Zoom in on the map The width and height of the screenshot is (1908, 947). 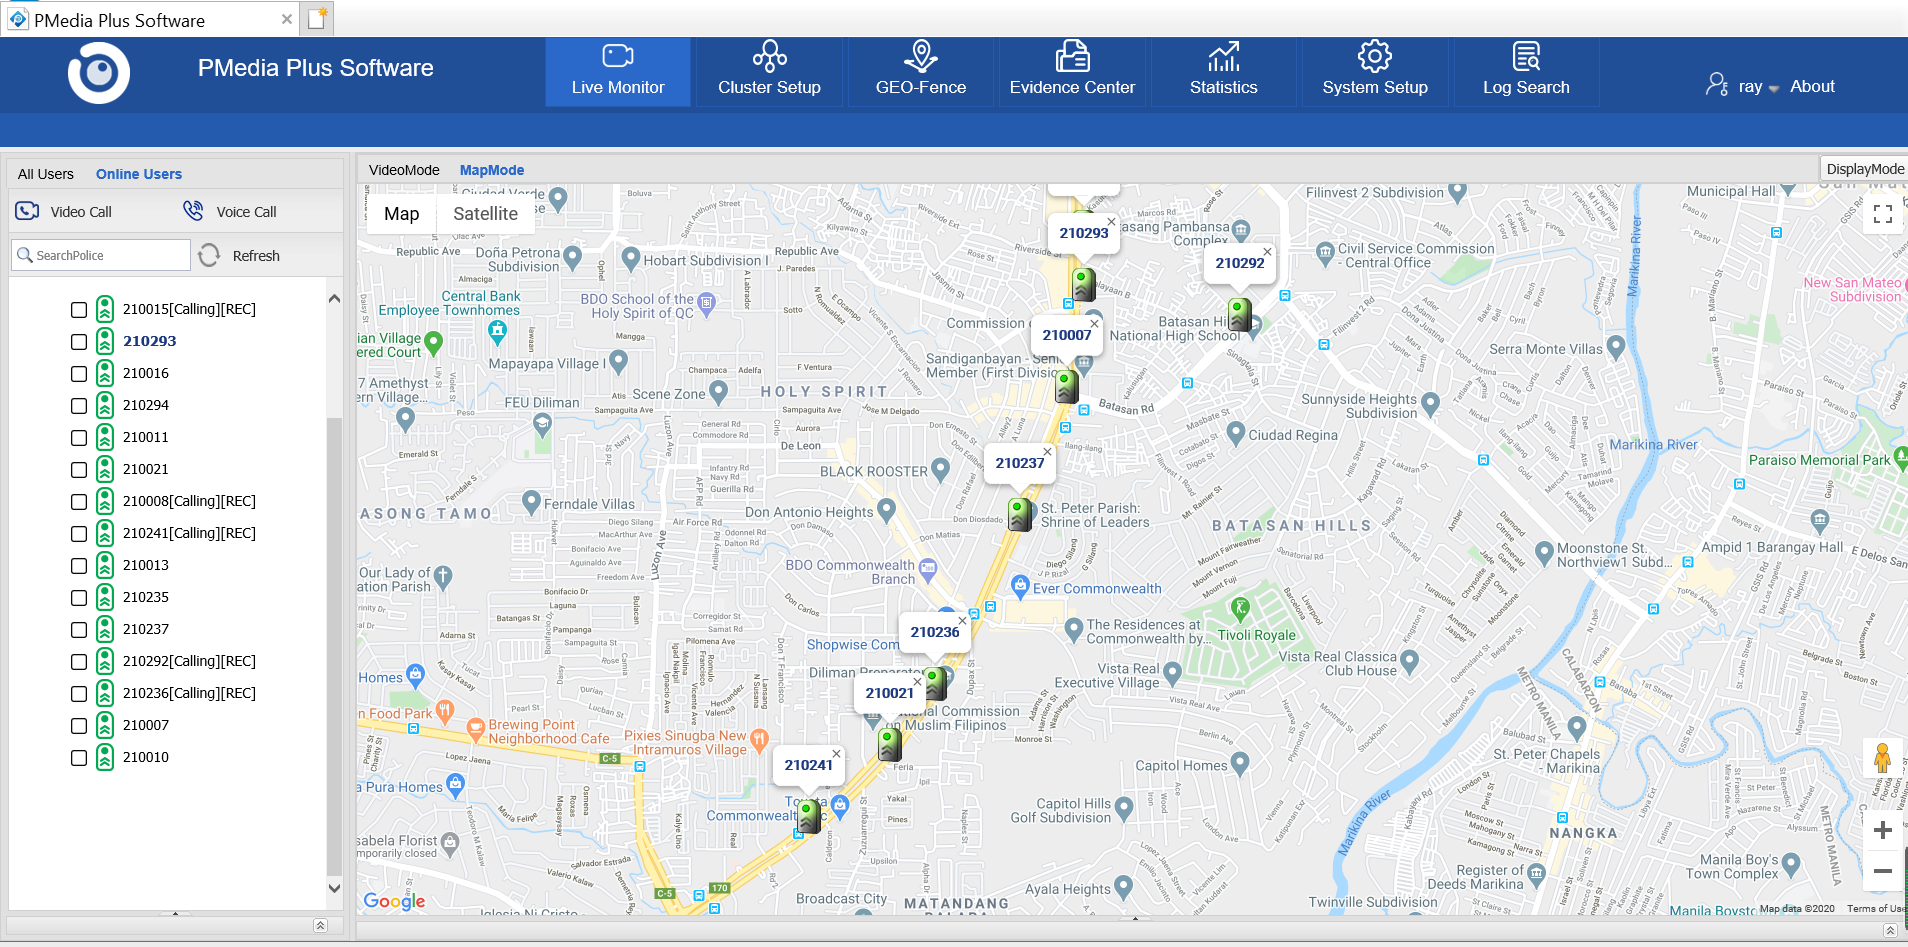[1883, 830]
